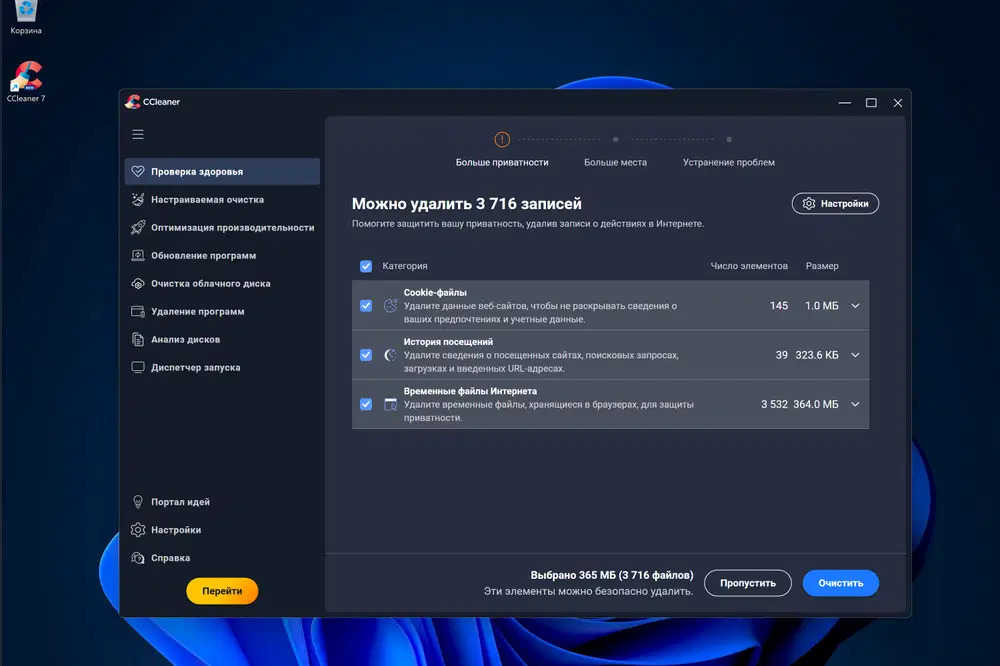Open Диспетчер запуска section
Screen dimensions: 1000x666
pyautogui.click(x=223, y=367)
